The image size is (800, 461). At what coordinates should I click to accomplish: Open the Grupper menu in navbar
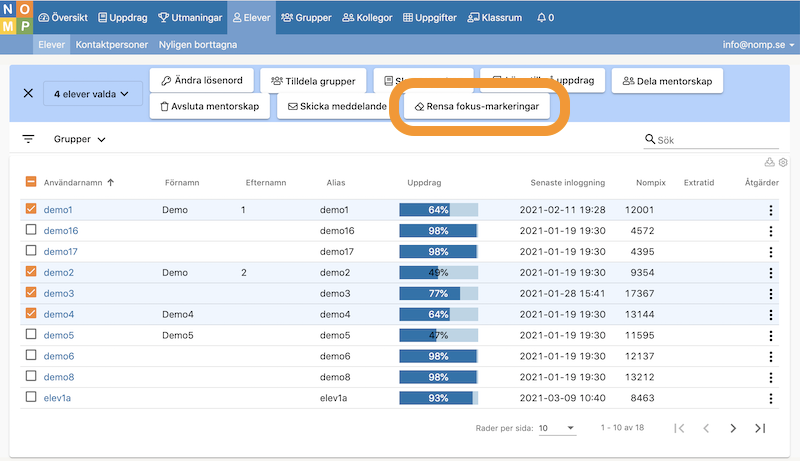point(306,17)
